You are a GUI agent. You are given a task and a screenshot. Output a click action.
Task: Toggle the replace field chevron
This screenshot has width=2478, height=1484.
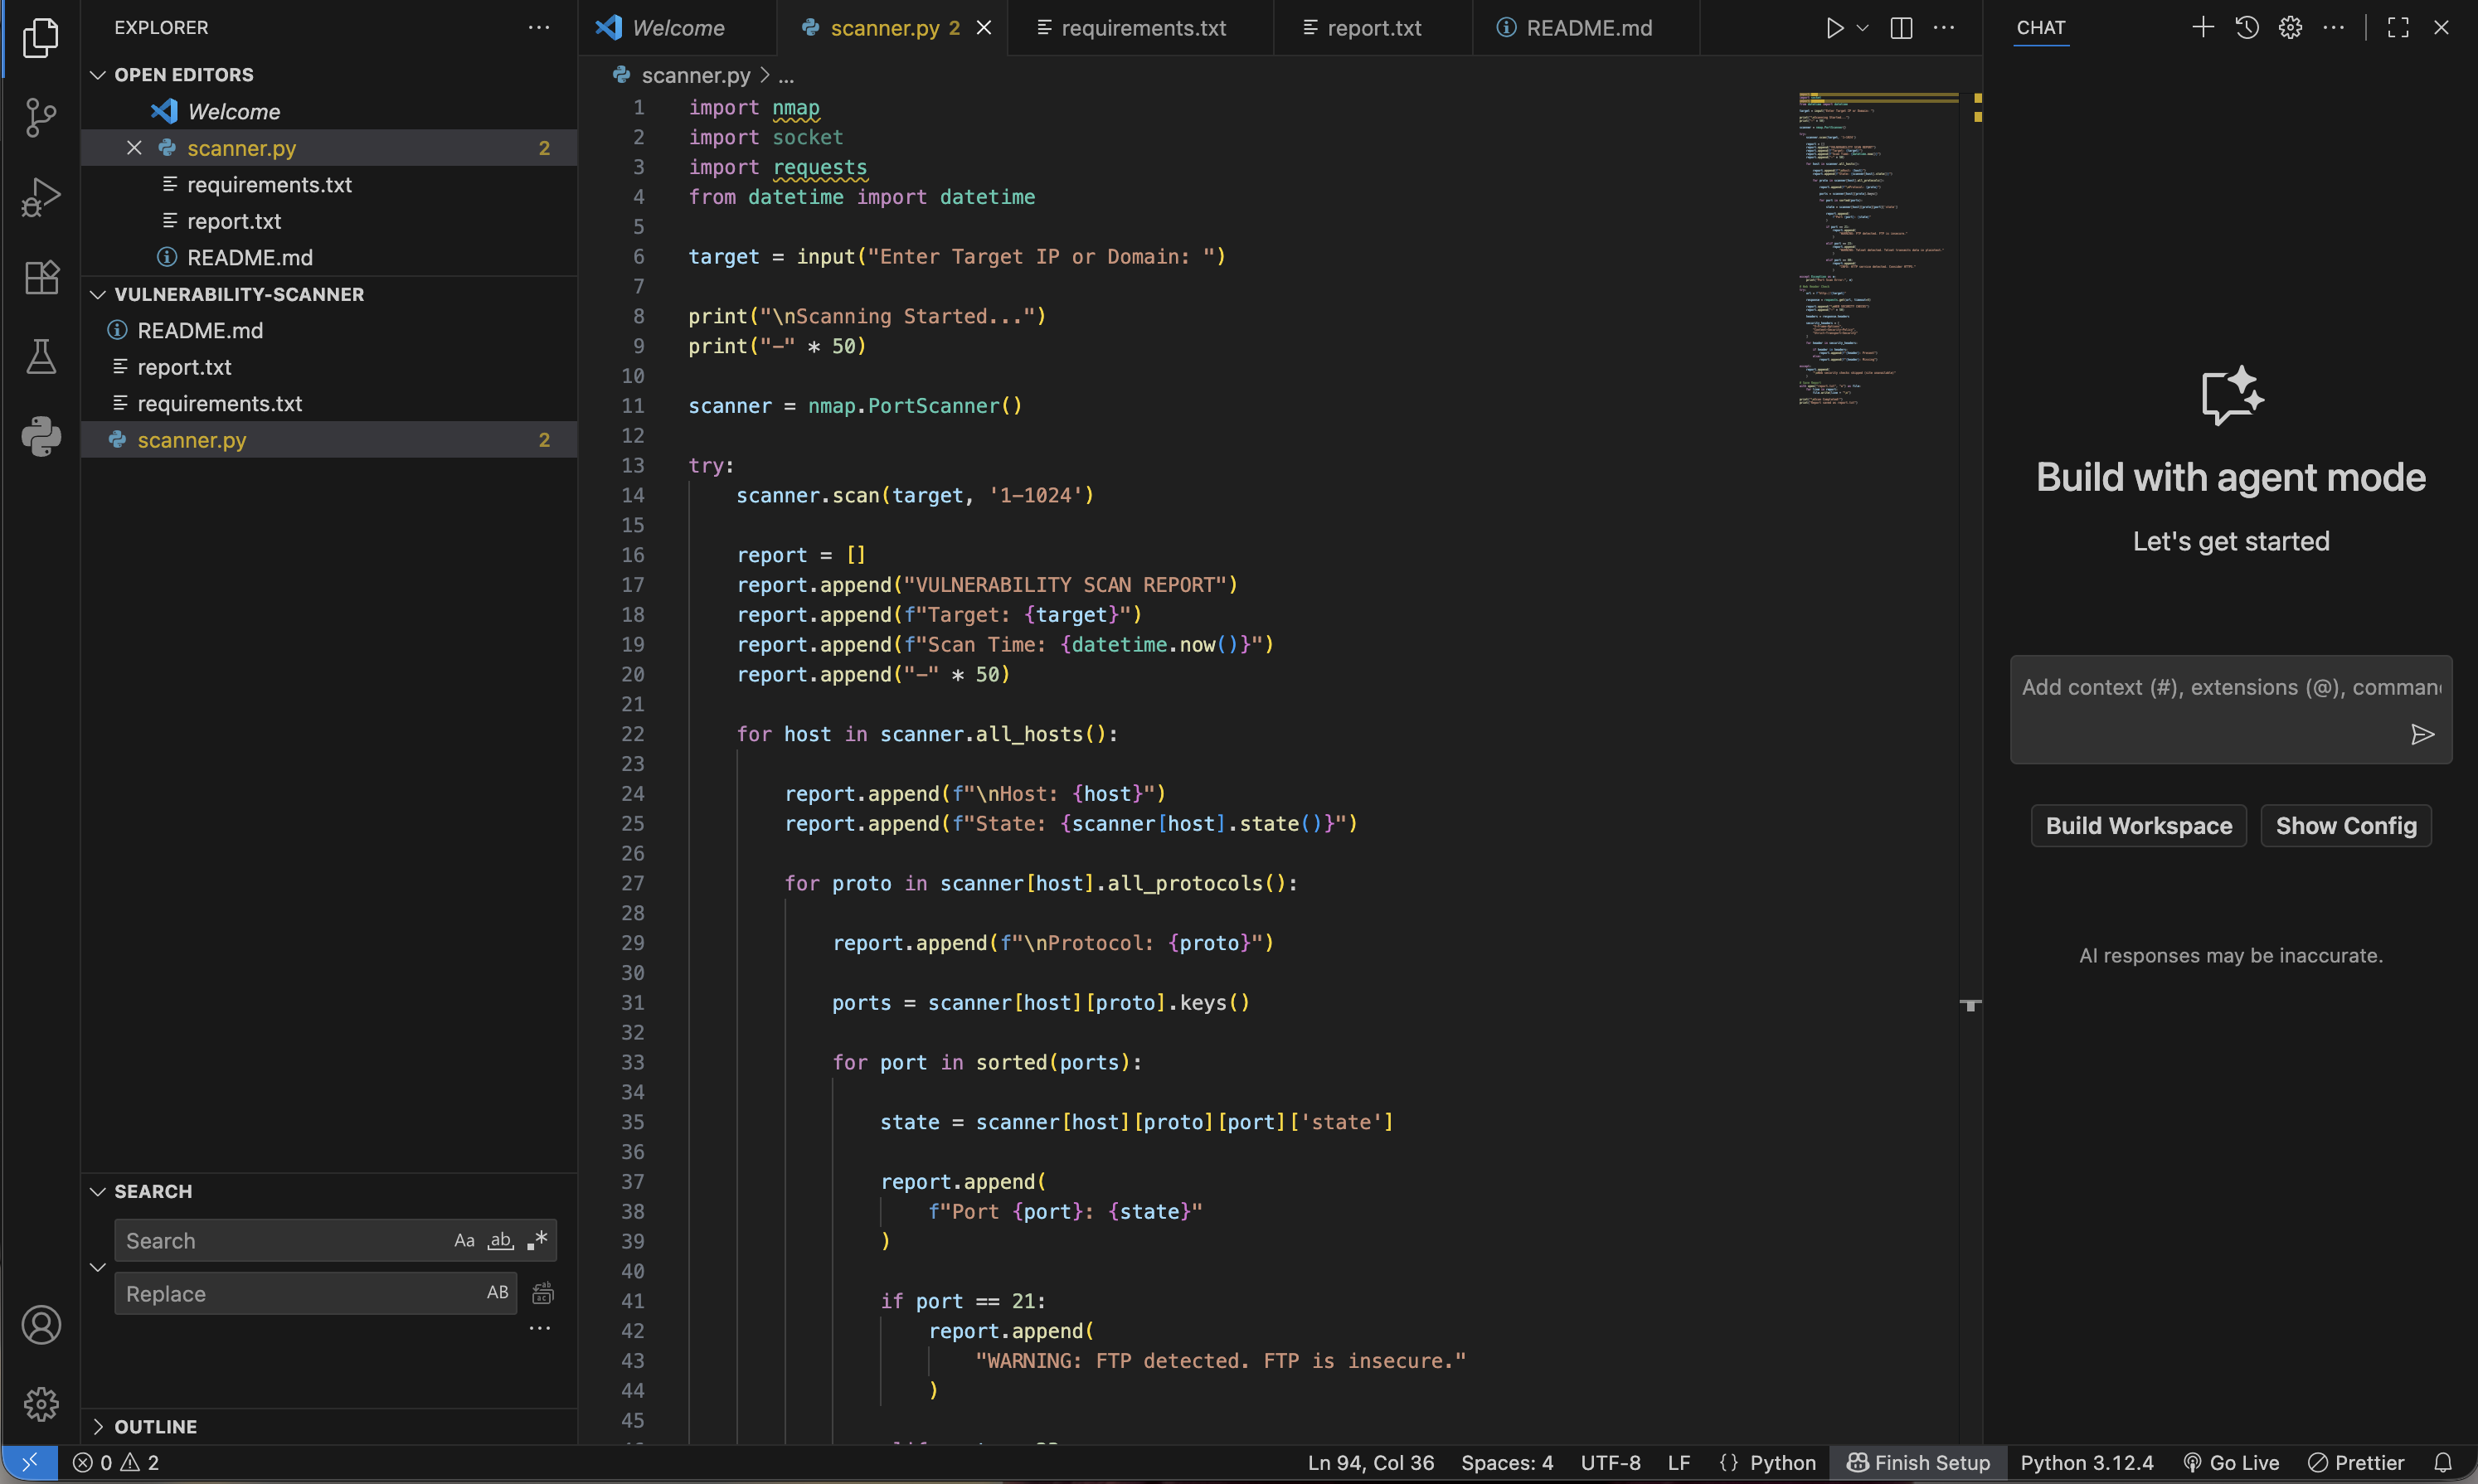point(98,1267)
